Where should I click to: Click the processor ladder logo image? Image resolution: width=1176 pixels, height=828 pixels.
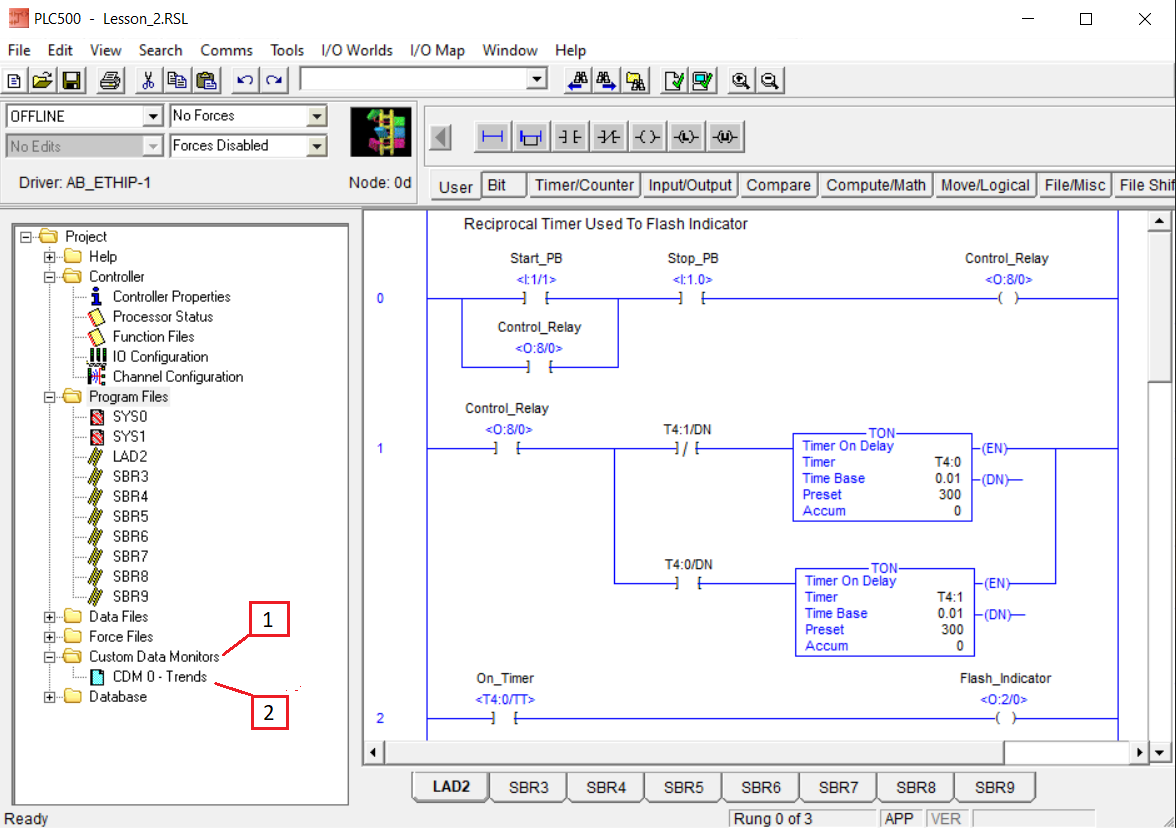(381, 131)
